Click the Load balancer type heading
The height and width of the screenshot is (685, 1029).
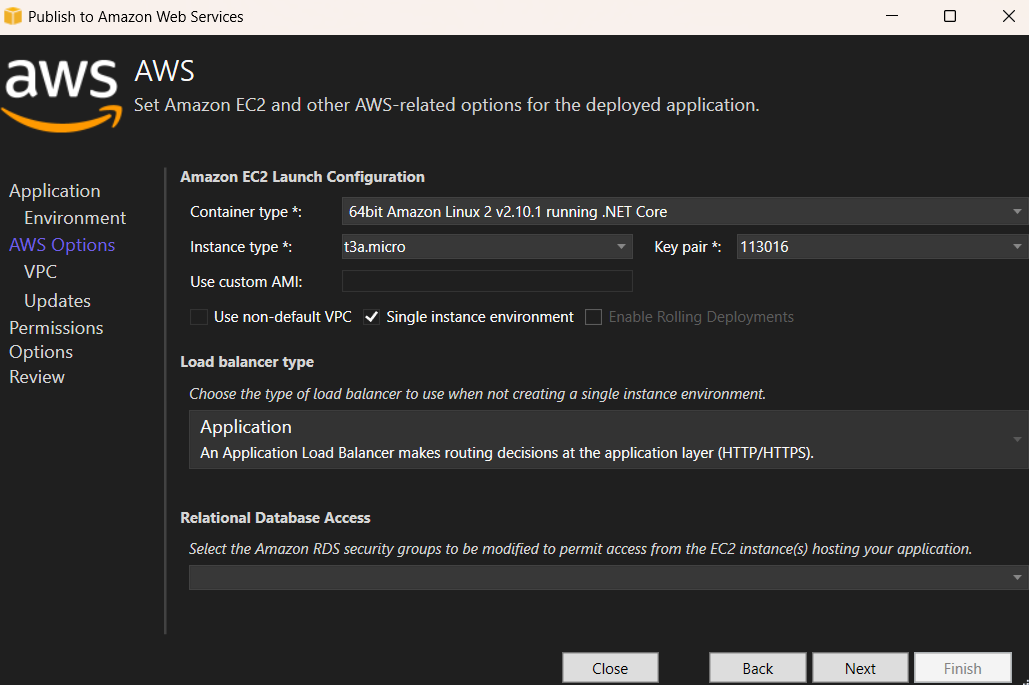coord(247,362)
